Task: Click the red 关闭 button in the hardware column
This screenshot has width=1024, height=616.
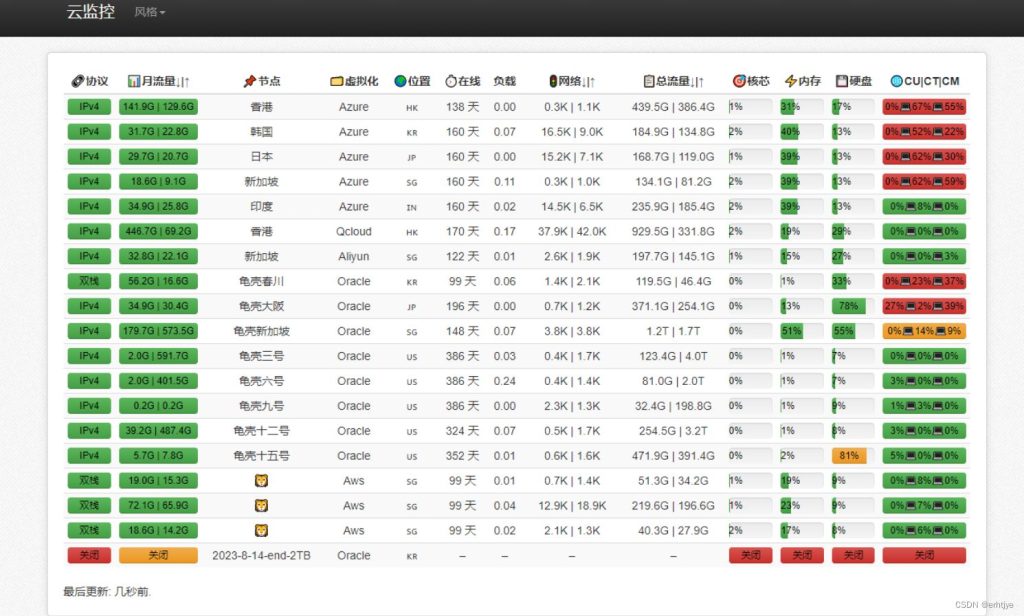Action: pyautogui.click(x=852, y=555)
